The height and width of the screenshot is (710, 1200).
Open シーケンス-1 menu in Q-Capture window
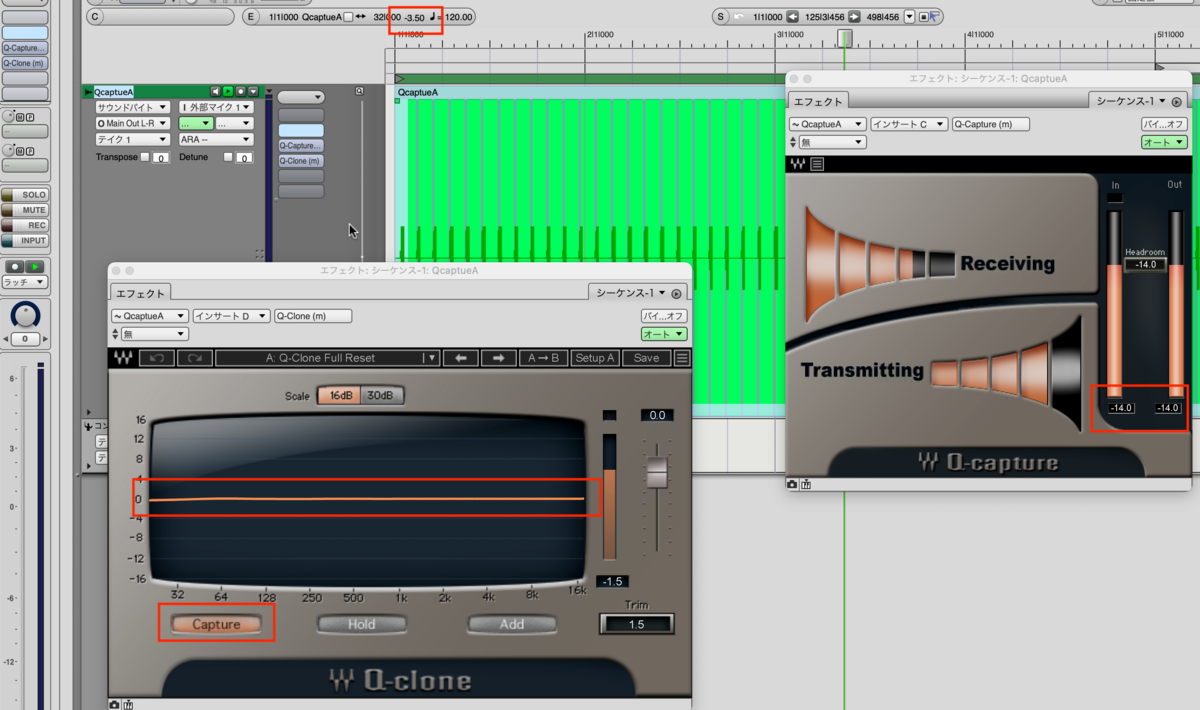click(1130, 101)
